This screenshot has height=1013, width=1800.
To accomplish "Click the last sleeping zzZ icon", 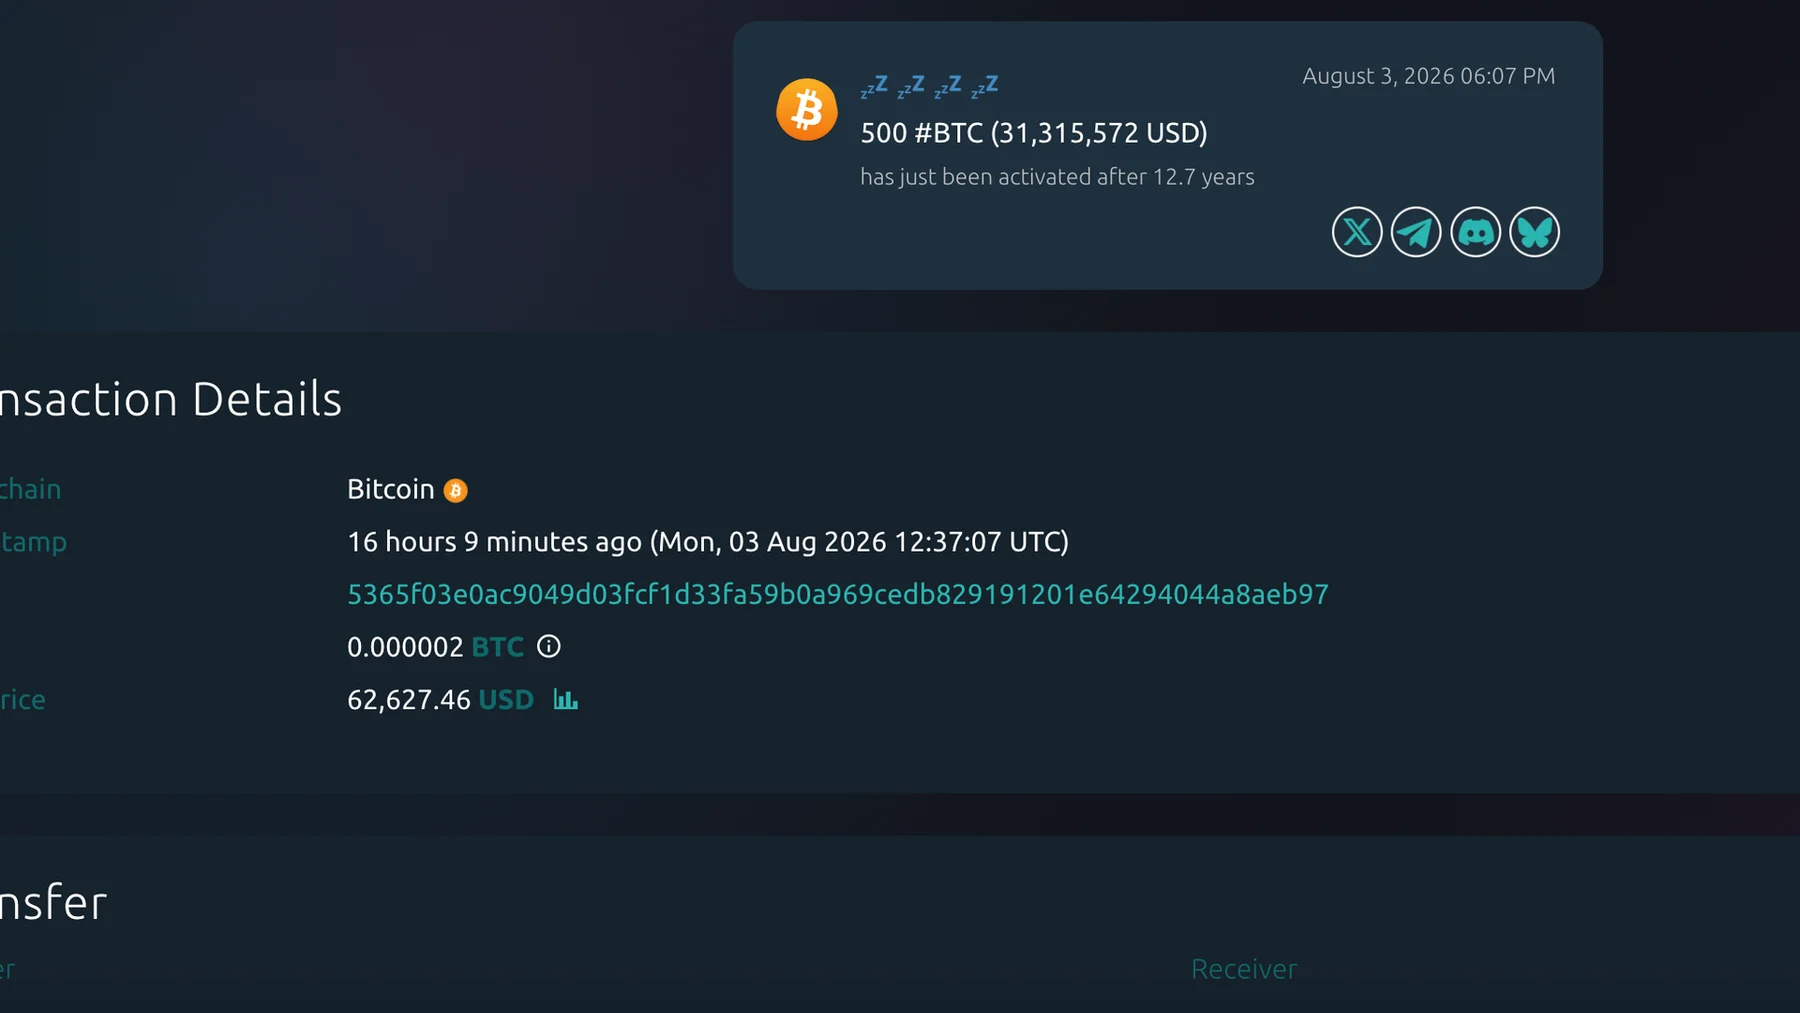I will [x=985, y=87].
